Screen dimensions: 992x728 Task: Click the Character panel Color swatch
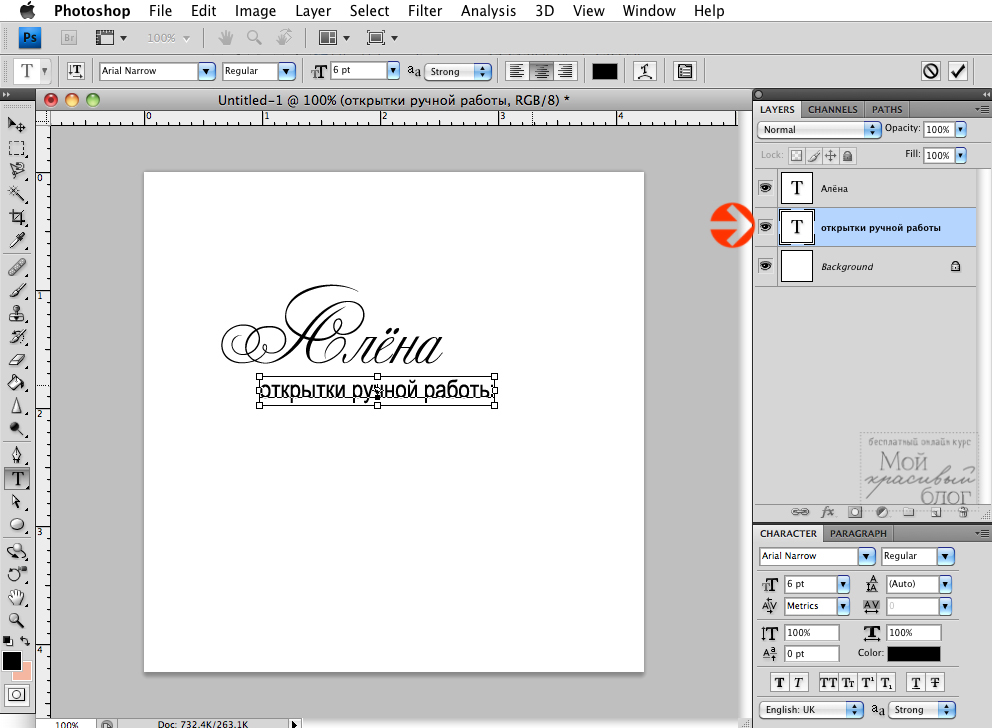(x=913, y=654)
